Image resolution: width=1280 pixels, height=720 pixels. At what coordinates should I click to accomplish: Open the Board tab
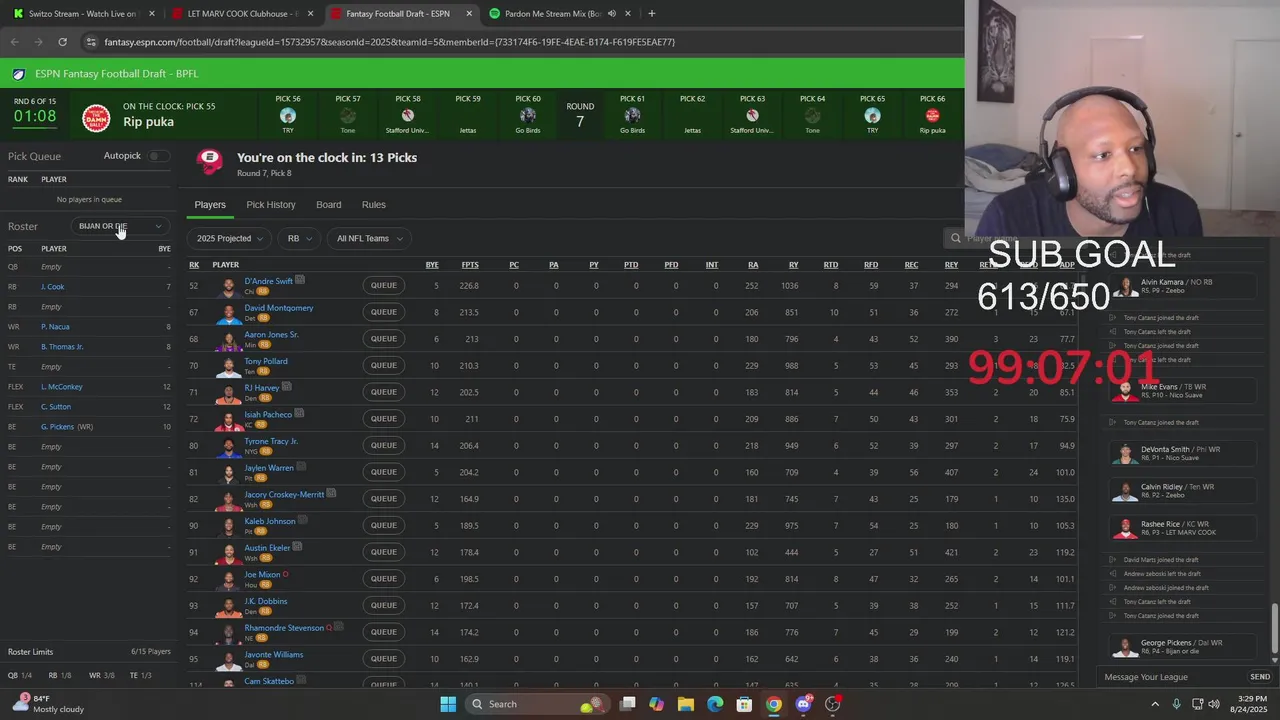(329, 204)
